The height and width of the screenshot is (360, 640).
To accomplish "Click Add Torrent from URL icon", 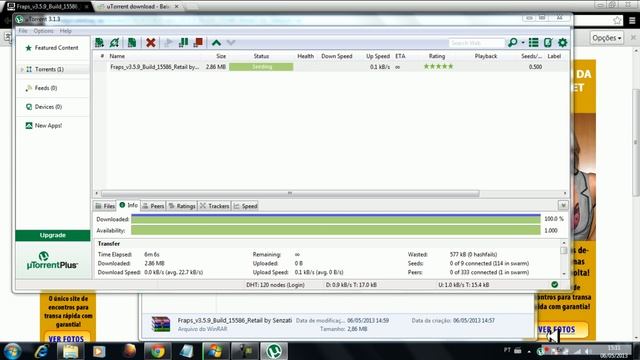I will [114, 42].
